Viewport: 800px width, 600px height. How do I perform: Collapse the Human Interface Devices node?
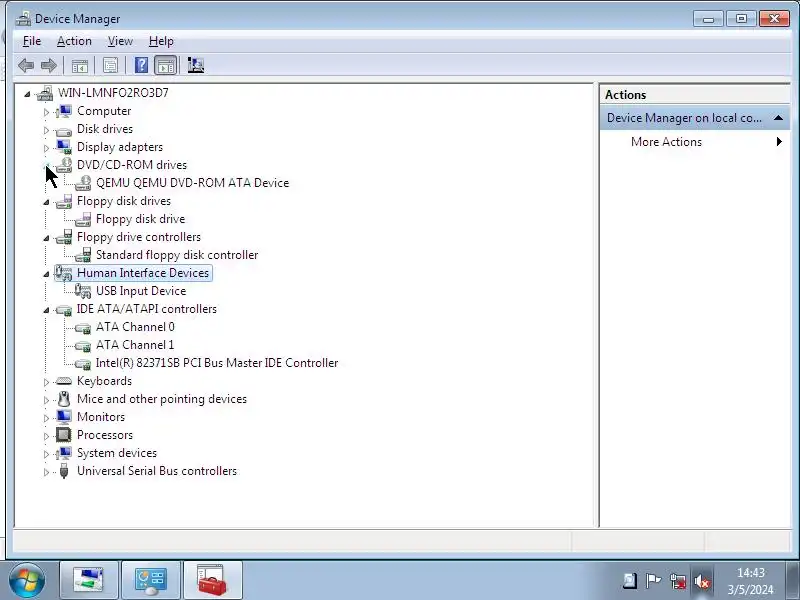[x=46, y=274]
